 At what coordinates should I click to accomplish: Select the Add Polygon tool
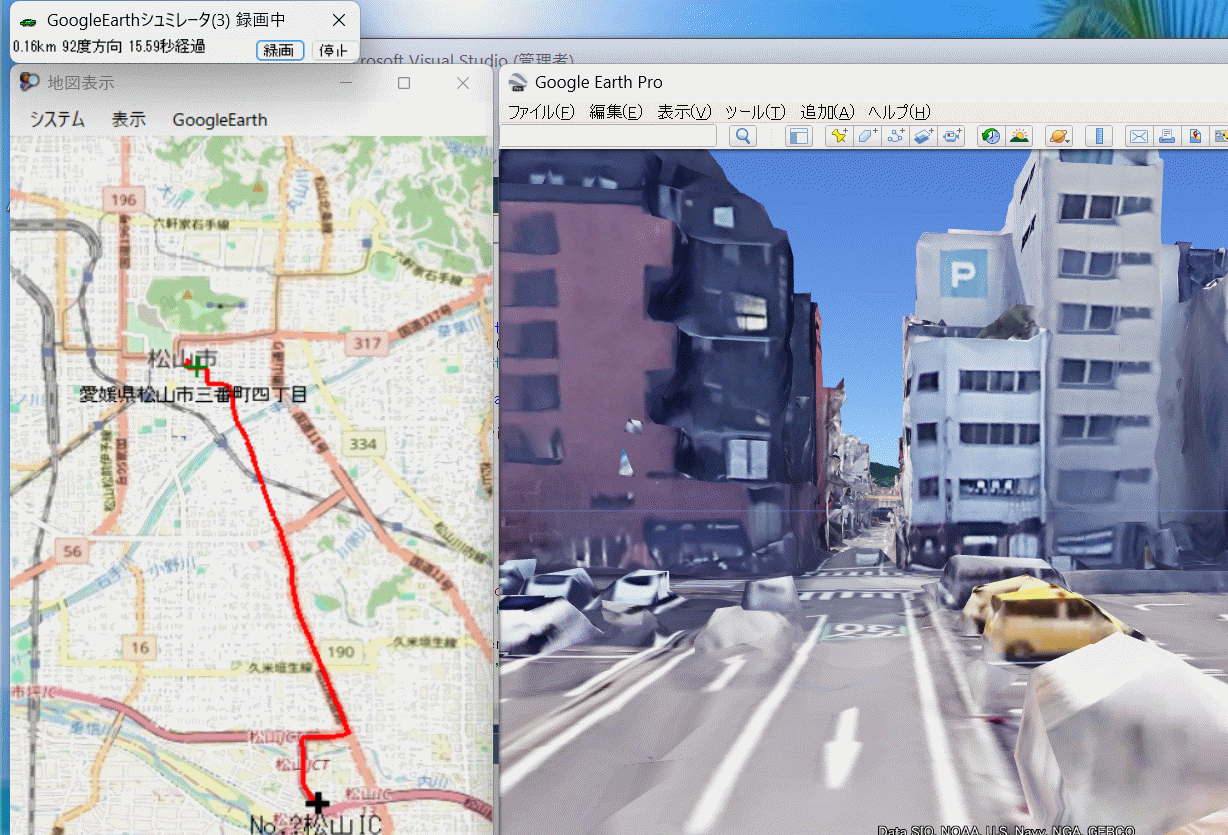pos(867,136)
